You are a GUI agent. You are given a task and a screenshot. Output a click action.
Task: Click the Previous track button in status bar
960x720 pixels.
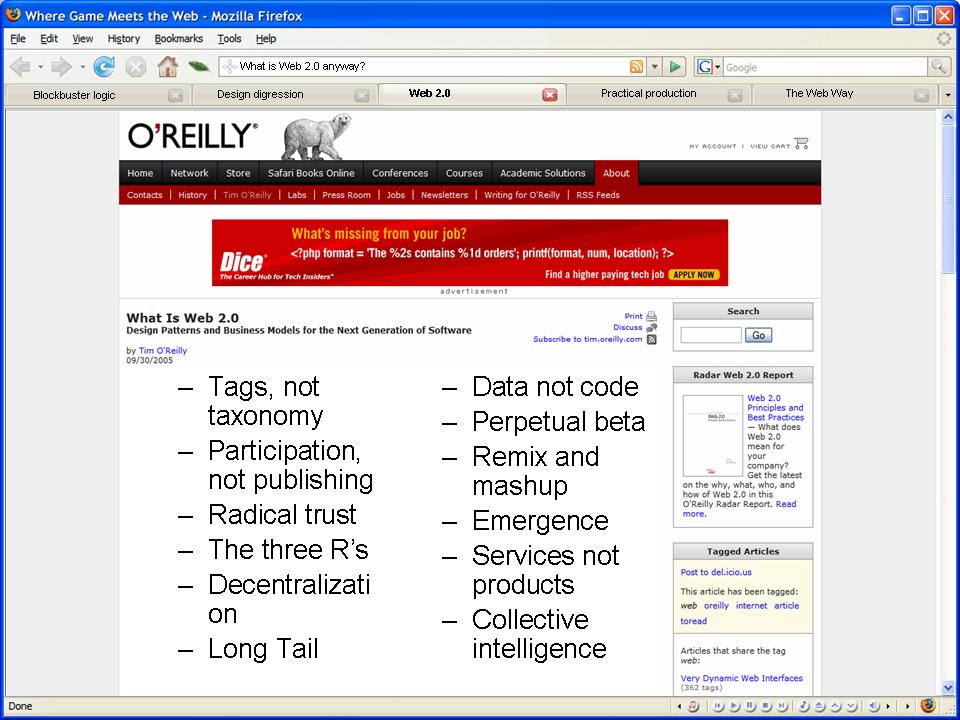[719, 706]
